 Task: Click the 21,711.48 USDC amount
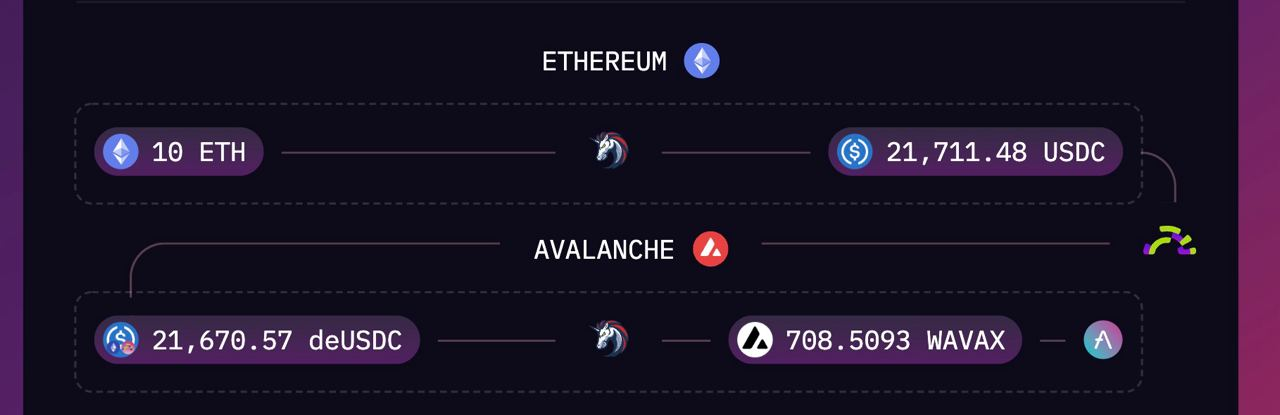pos(996,152)
